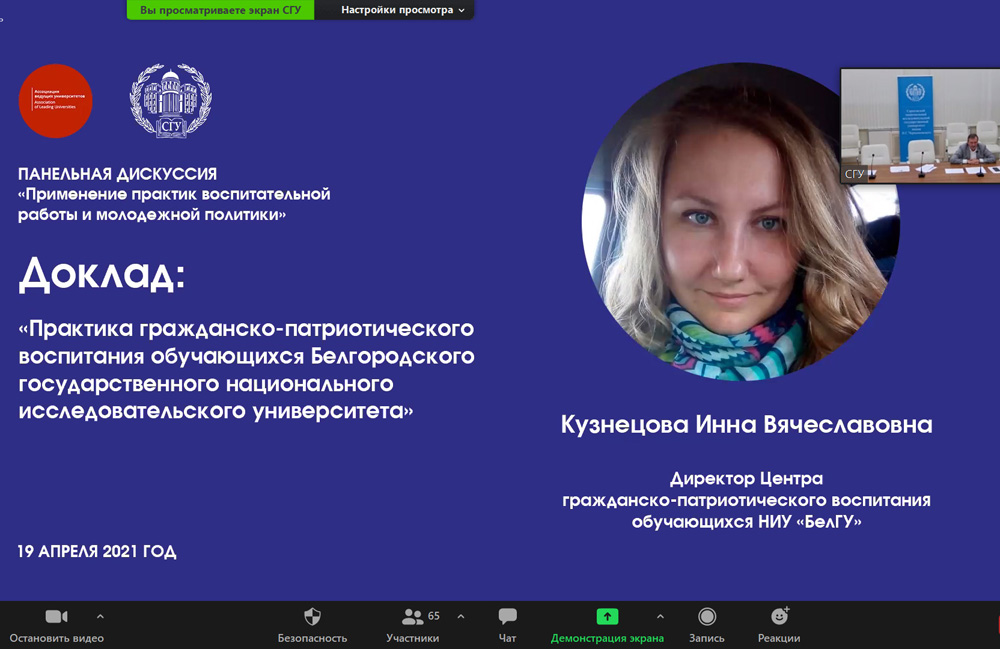Click the speaker name Кузнецова Инна Вячеславовна
Viewport: 1000px width, 649px height.
click(746, 425)
